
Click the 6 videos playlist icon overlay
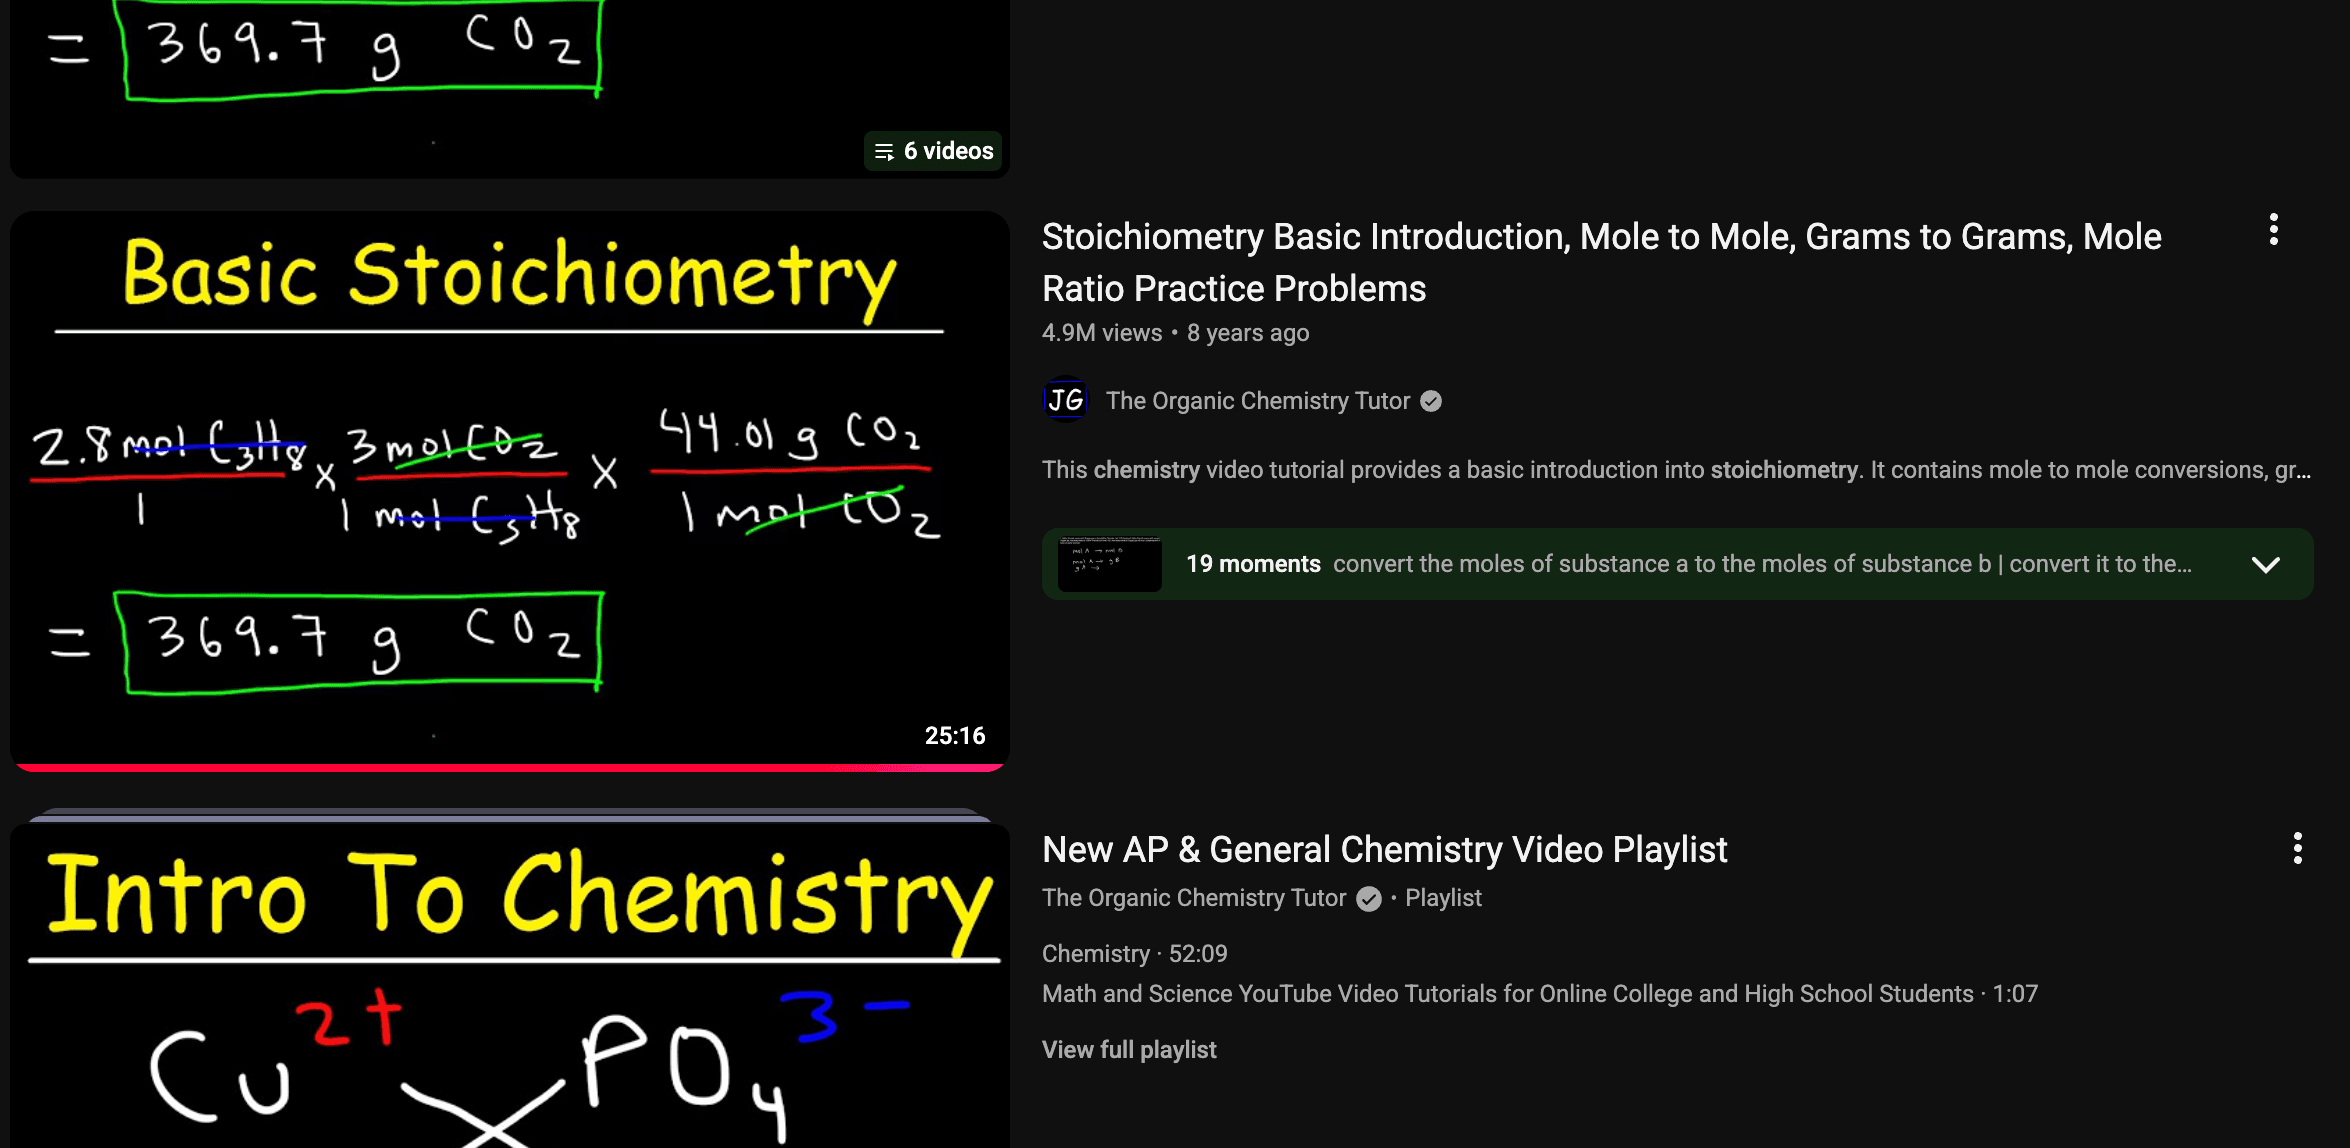pyautogui.click(x=932, y=151)
